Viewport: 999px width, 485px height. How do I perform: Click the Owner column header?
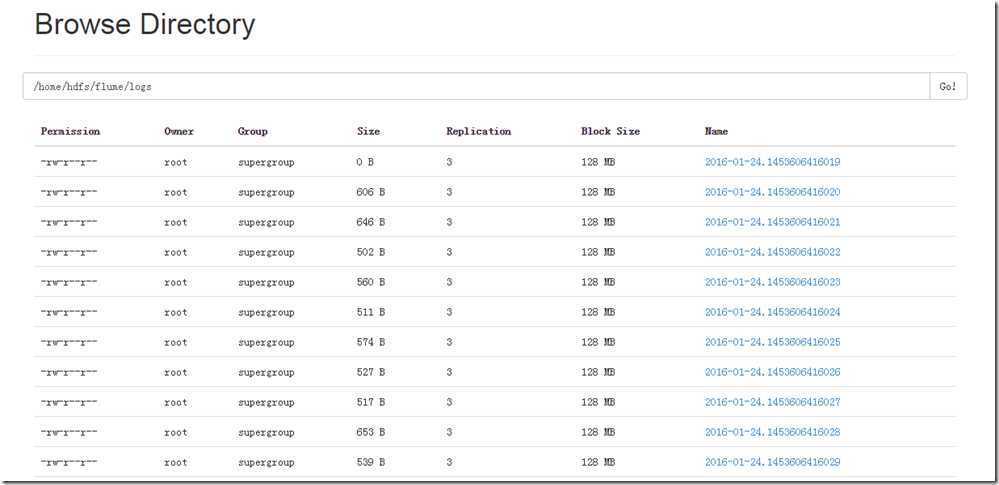(178, 131)
